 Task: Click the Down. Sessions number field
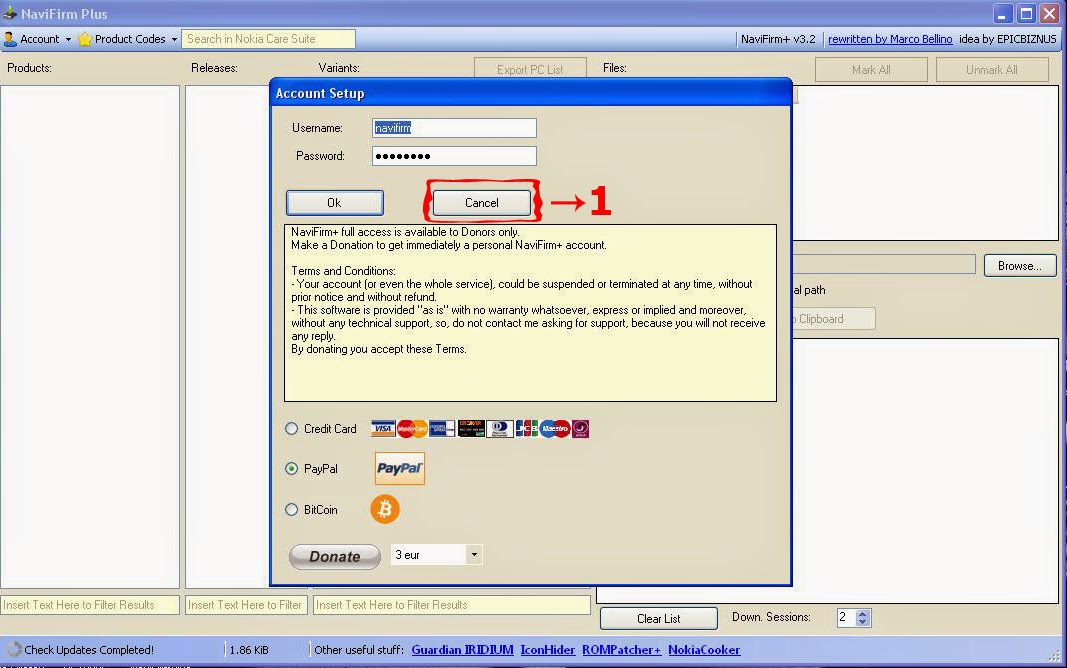pyautogui.click(x=847, y=618)
